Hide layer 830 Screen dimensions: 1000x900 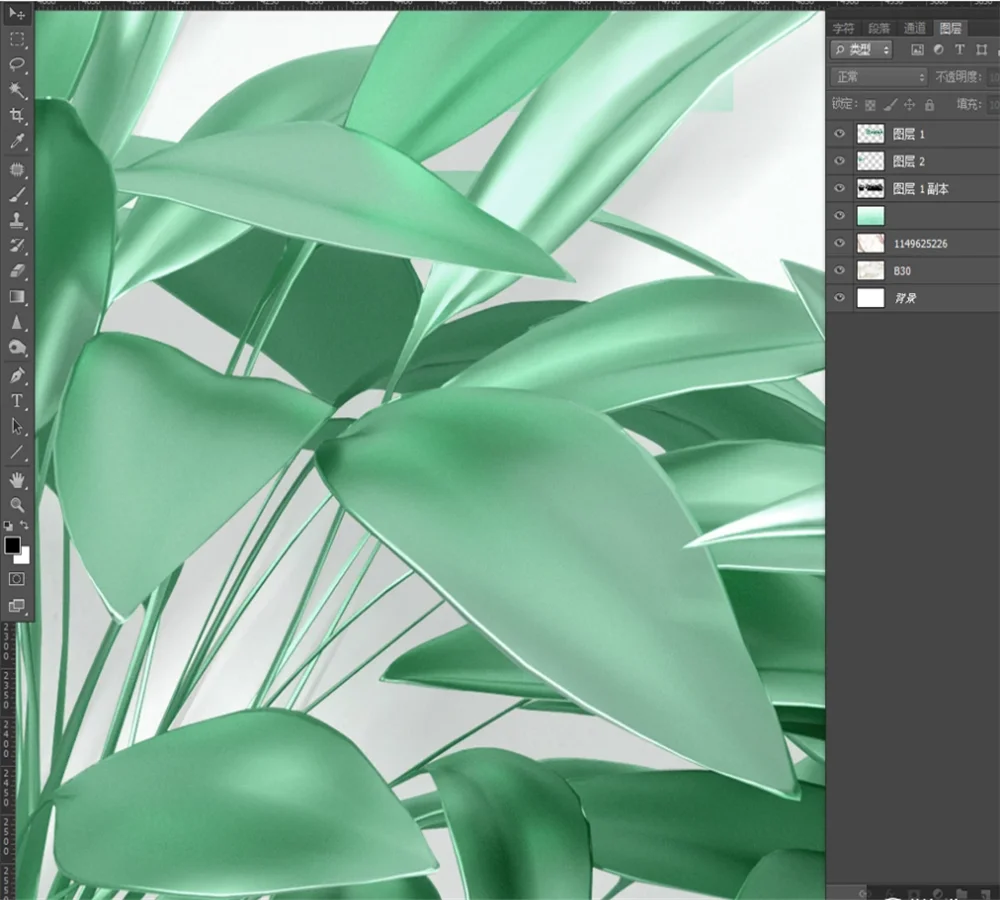pos(839,270)
